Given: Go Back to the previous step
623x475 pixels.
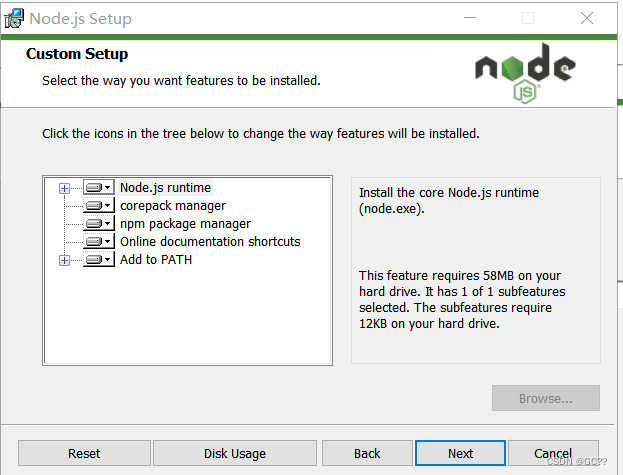Looking at the screenshot, I should coord(367,453).
